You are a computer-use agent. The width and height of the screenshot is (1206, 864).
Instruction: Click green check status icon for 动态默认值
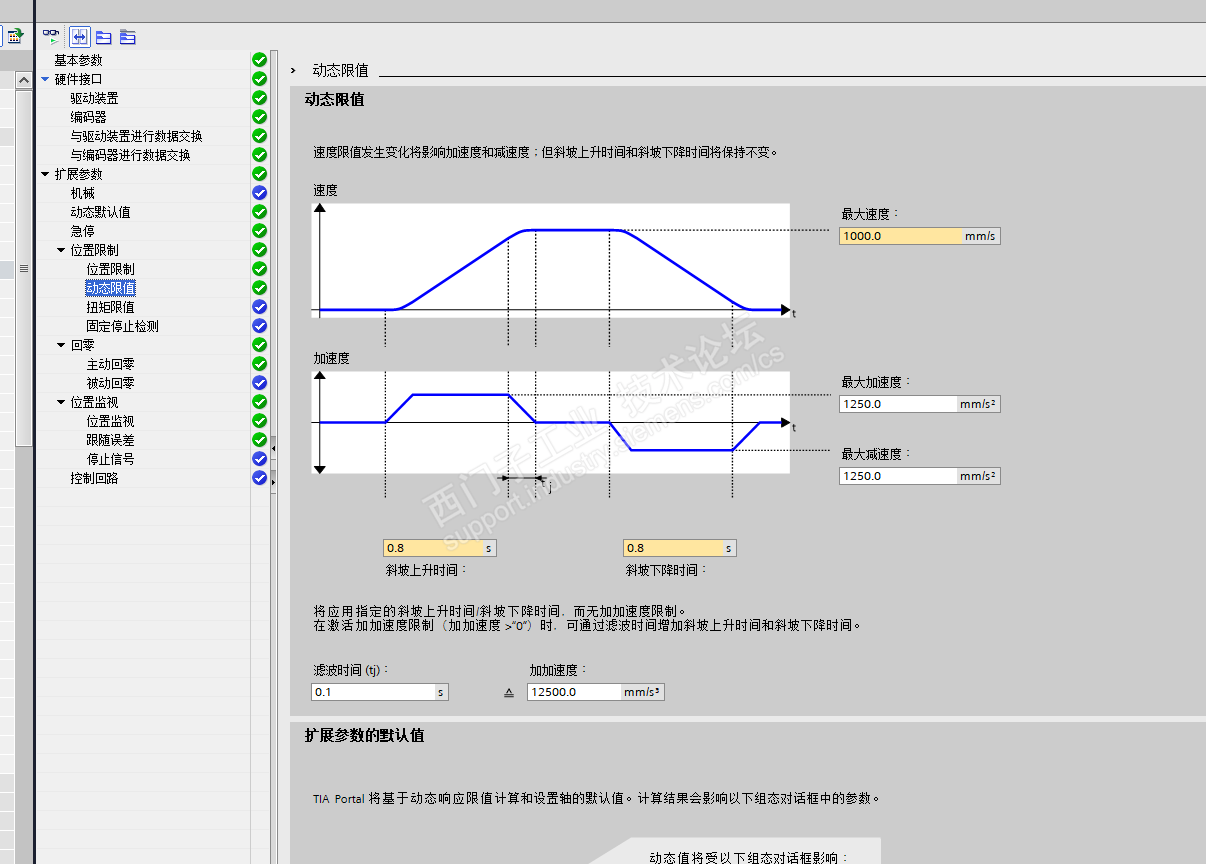point(259,212)
